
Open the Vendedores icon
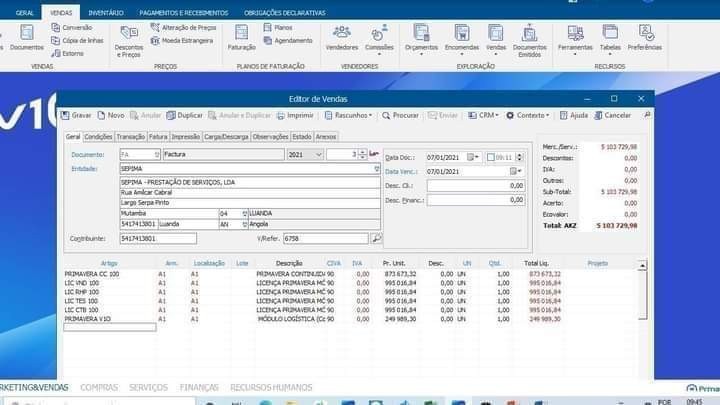342,37
